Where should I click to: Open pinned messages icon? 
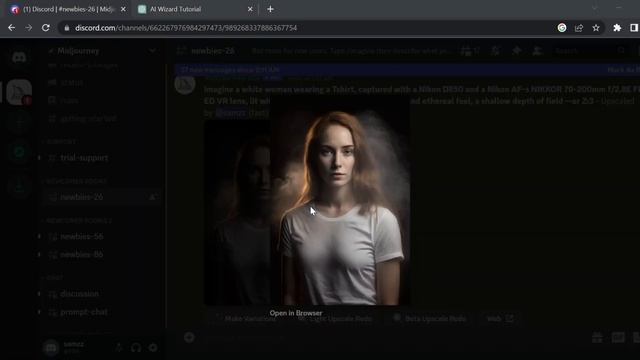click(516, 51)
